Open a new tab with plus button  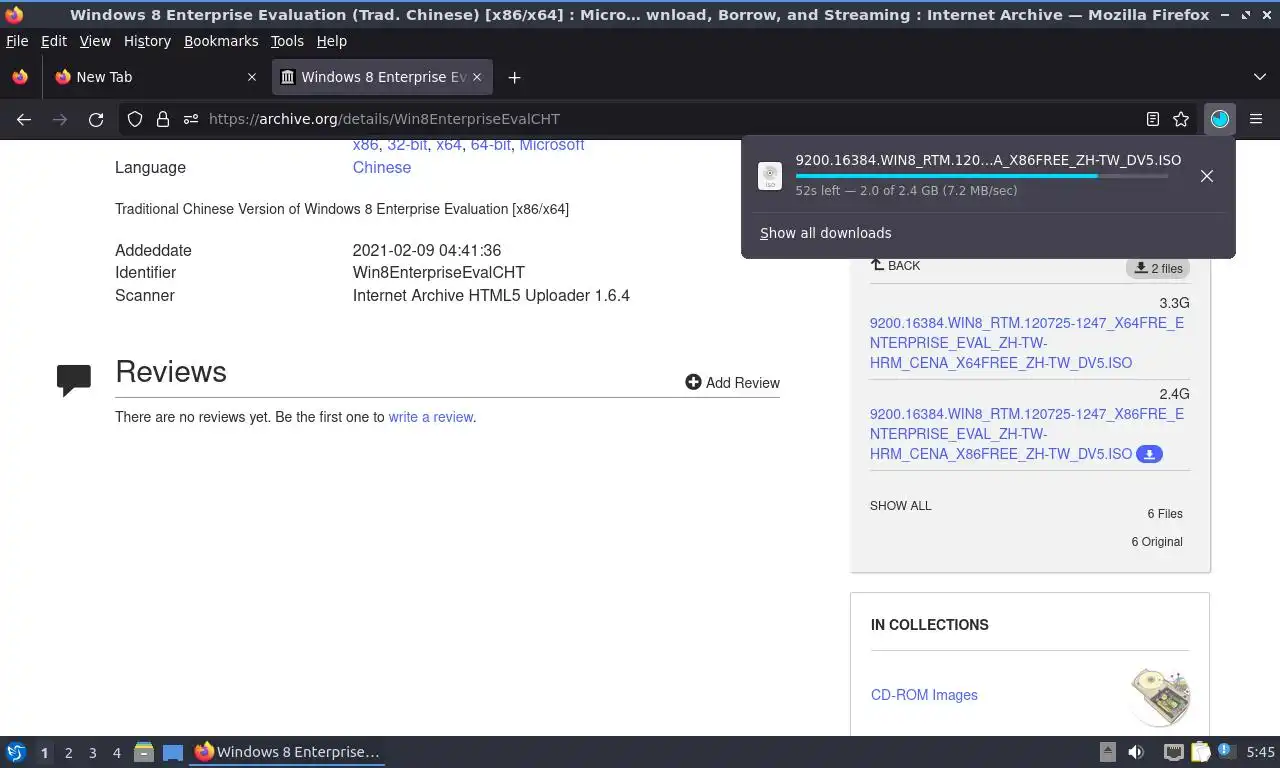click(514, 77)
